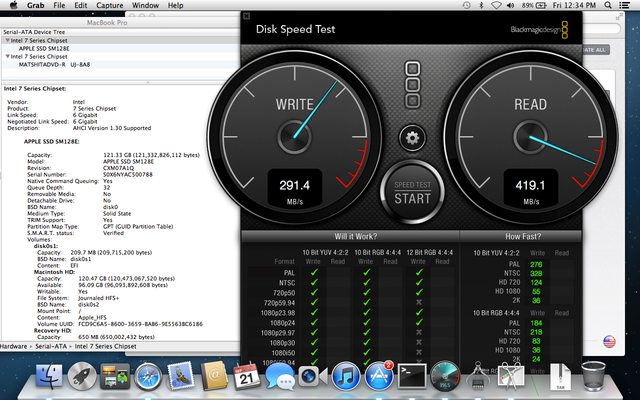Click the HD 720 write value 124
The height and width of the screenshot is (400, 640).
point(536,282)
